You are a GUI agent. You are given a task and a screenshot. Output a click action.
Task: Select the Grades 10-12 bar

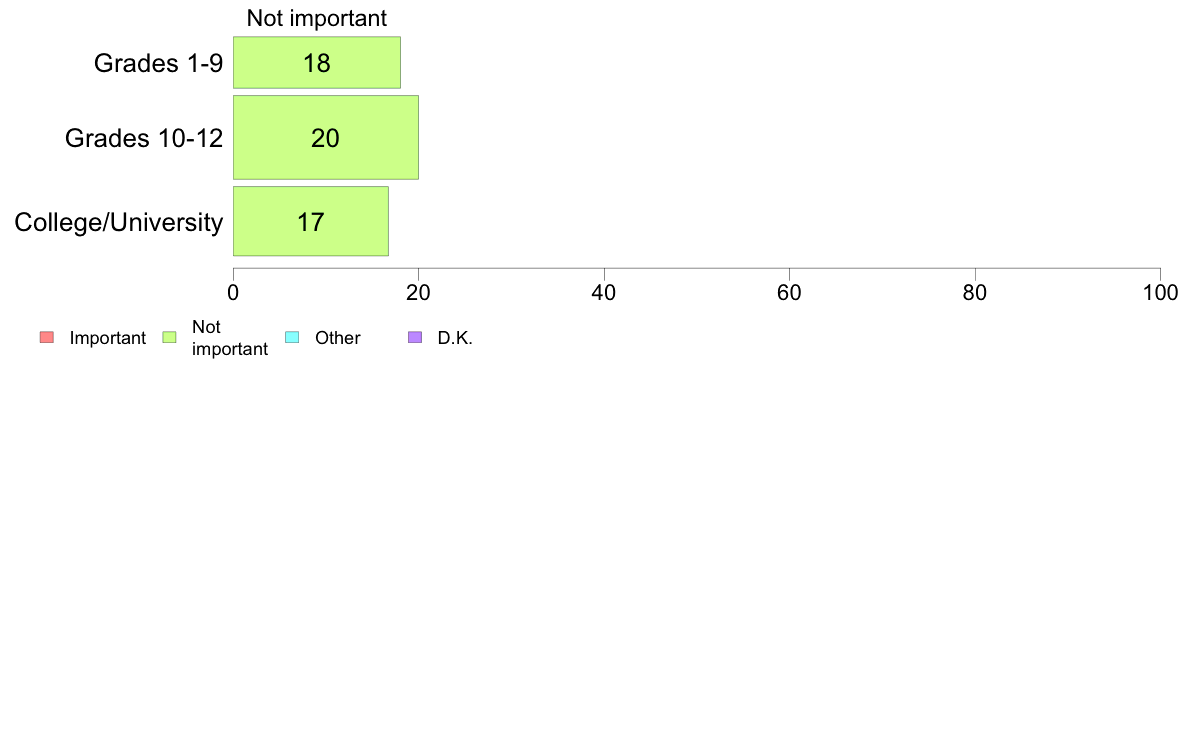tap(326, 137)
